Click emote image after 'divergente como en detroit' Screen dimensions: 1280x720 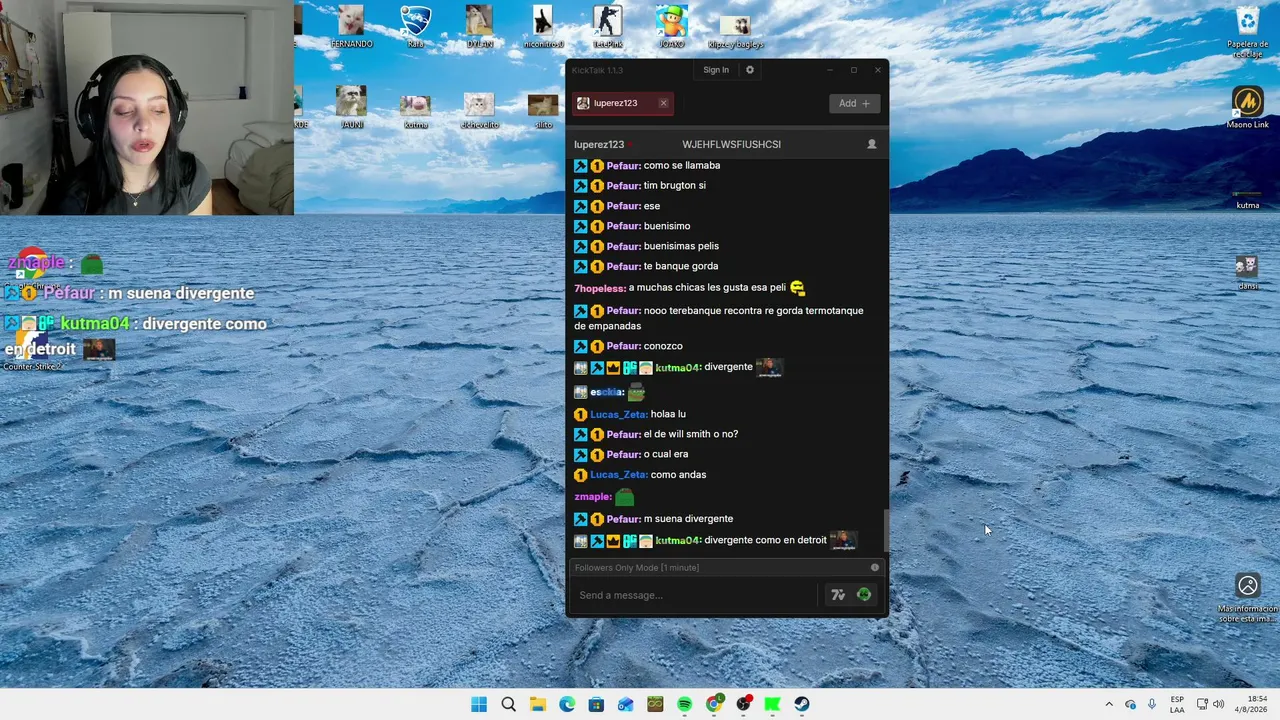pos(843,540)
